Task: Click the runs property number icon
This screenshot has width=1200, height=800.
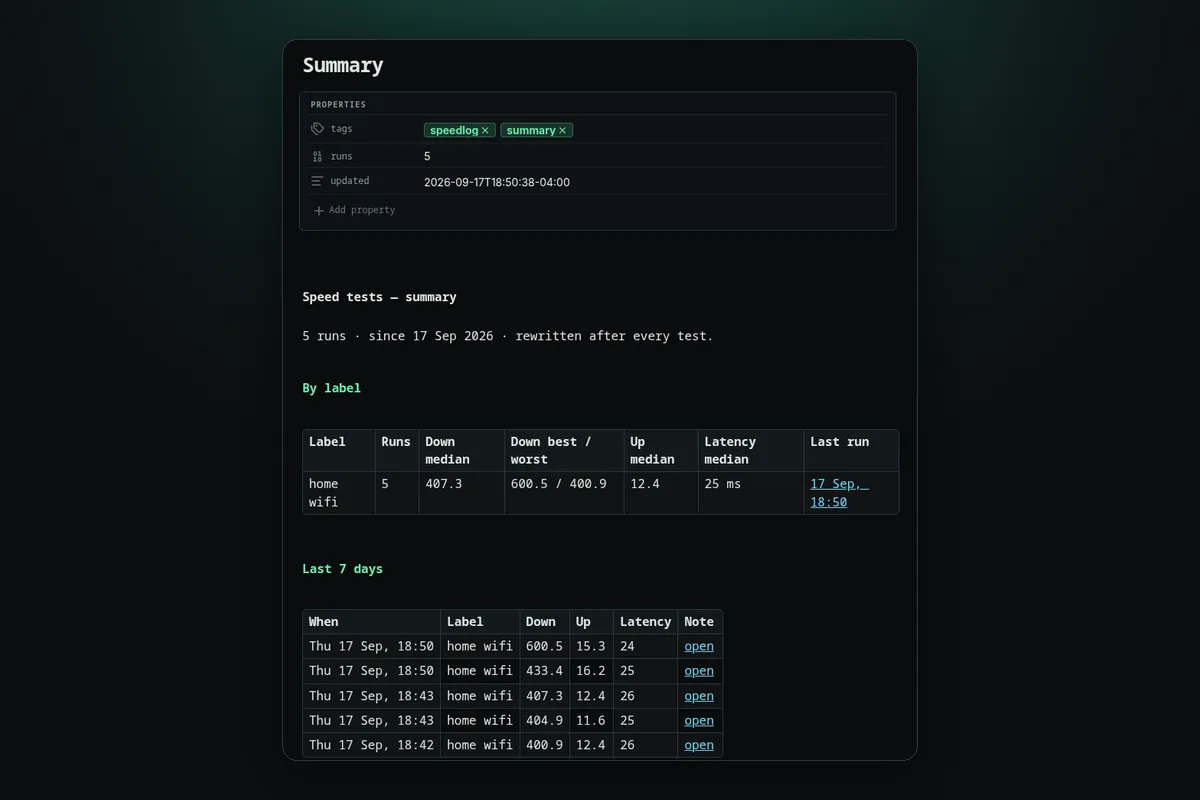Action: pos(317,156)
